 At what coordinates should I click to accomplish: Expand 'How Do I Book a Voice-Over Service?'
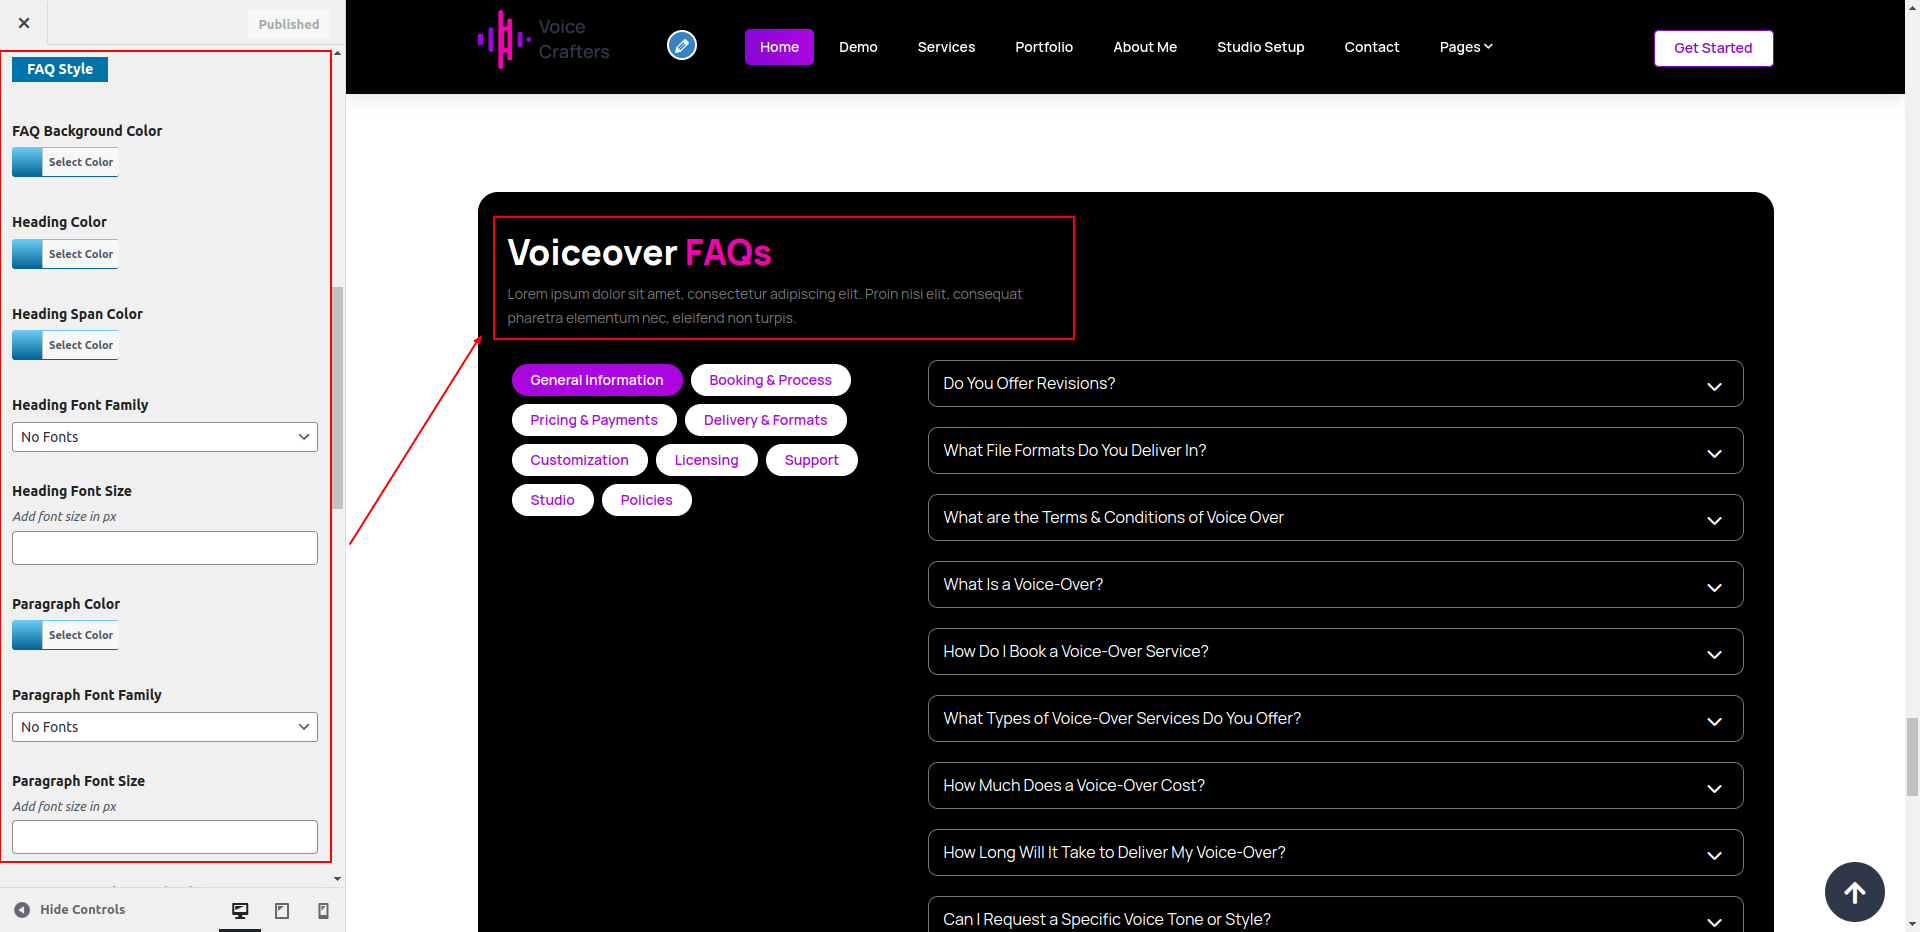[x=1335, y=652]
